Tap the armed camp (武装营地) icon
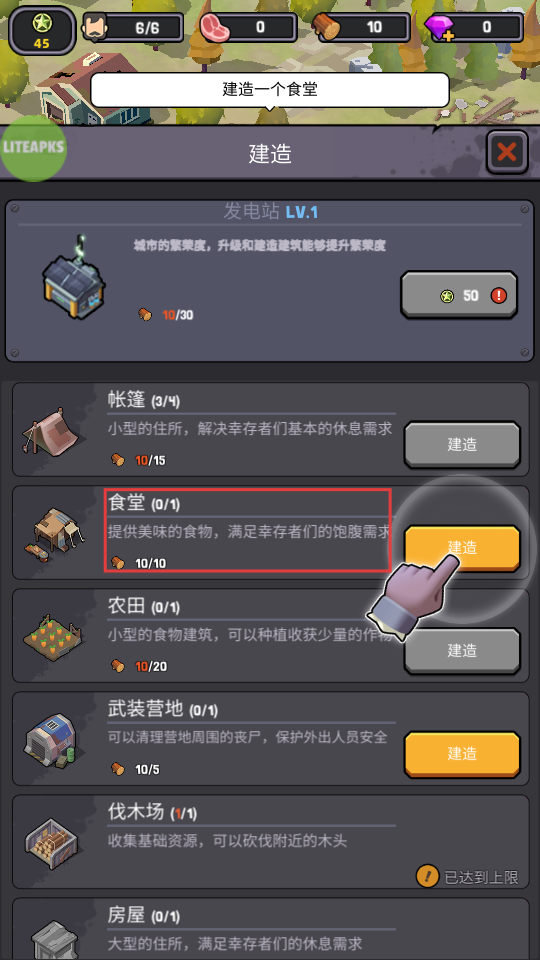 (53, 741)
